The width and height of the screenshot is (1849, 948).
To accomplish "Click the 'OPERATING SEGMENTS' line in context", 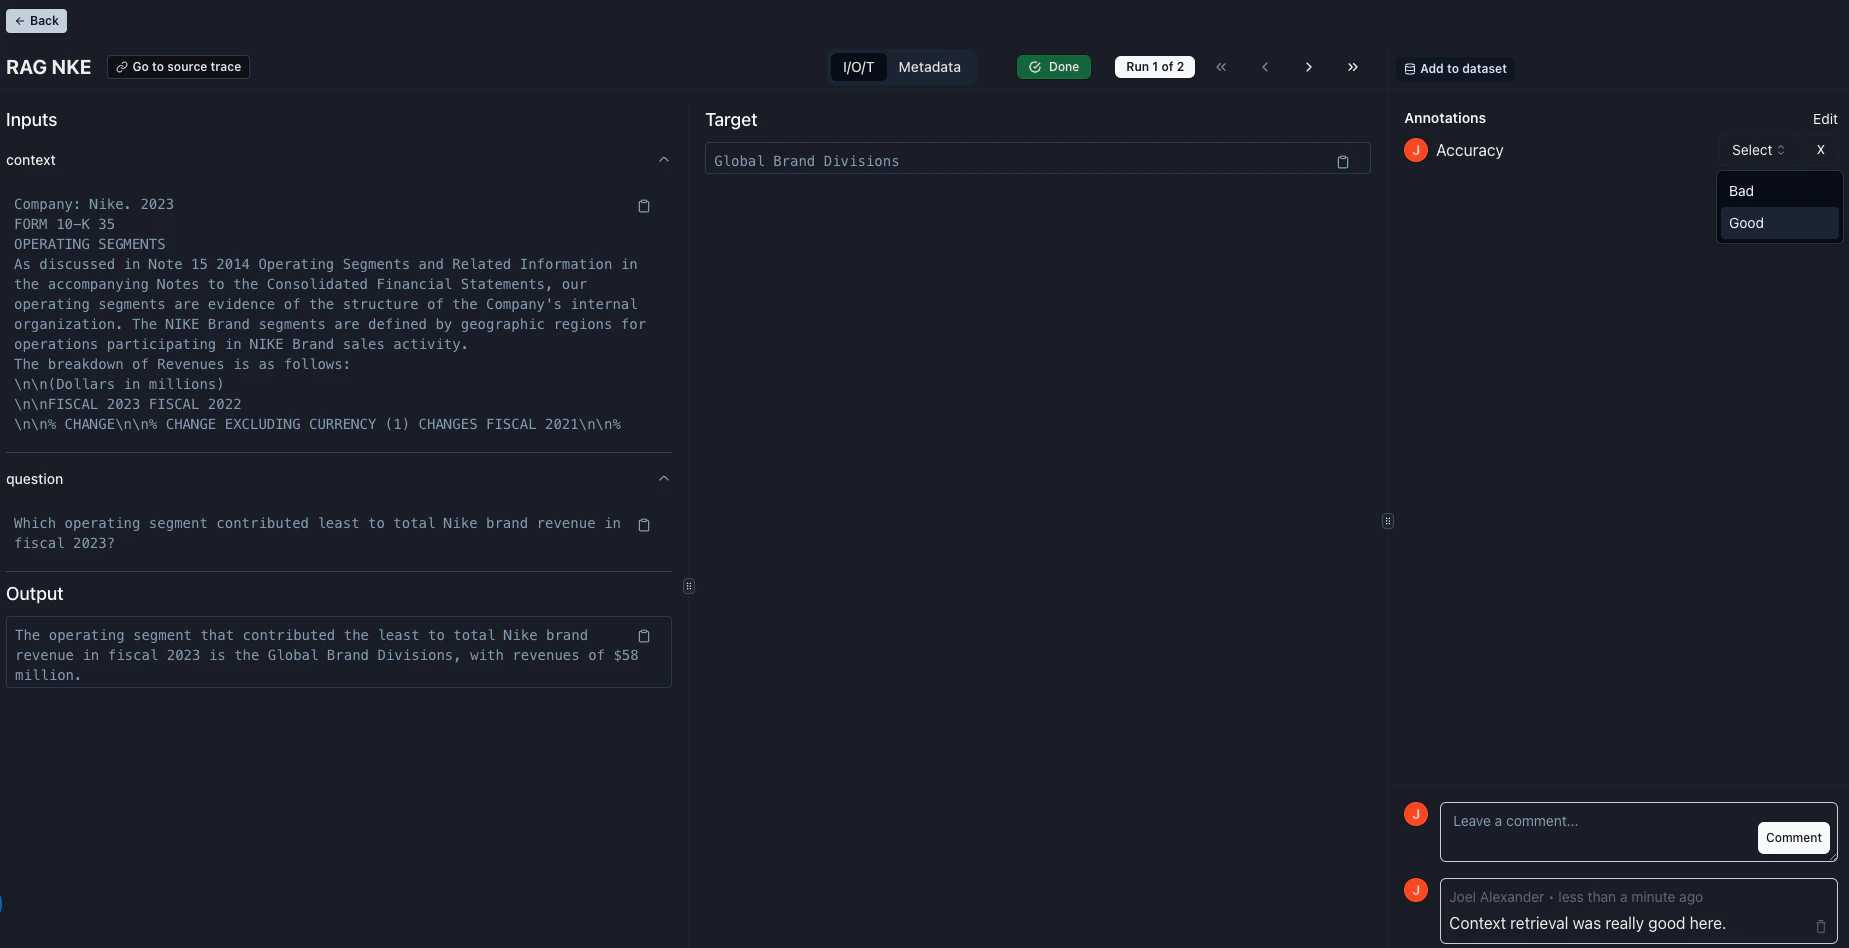I will [x=90, y=245].
